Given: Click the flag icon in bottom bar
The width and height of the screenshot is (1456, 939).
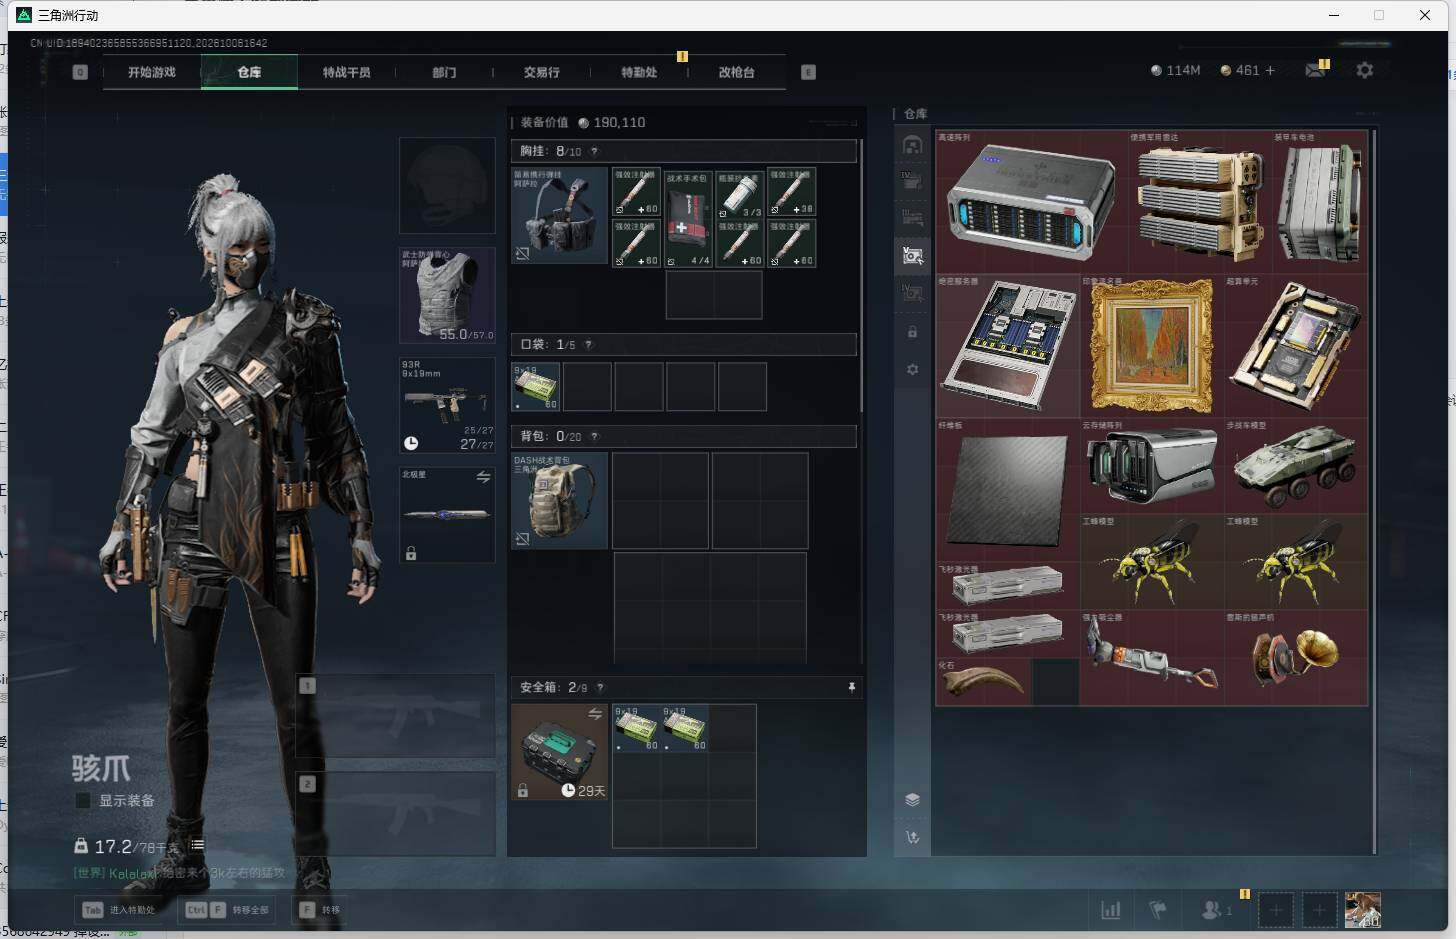Looking at the screenshot, I should 1157,910.
